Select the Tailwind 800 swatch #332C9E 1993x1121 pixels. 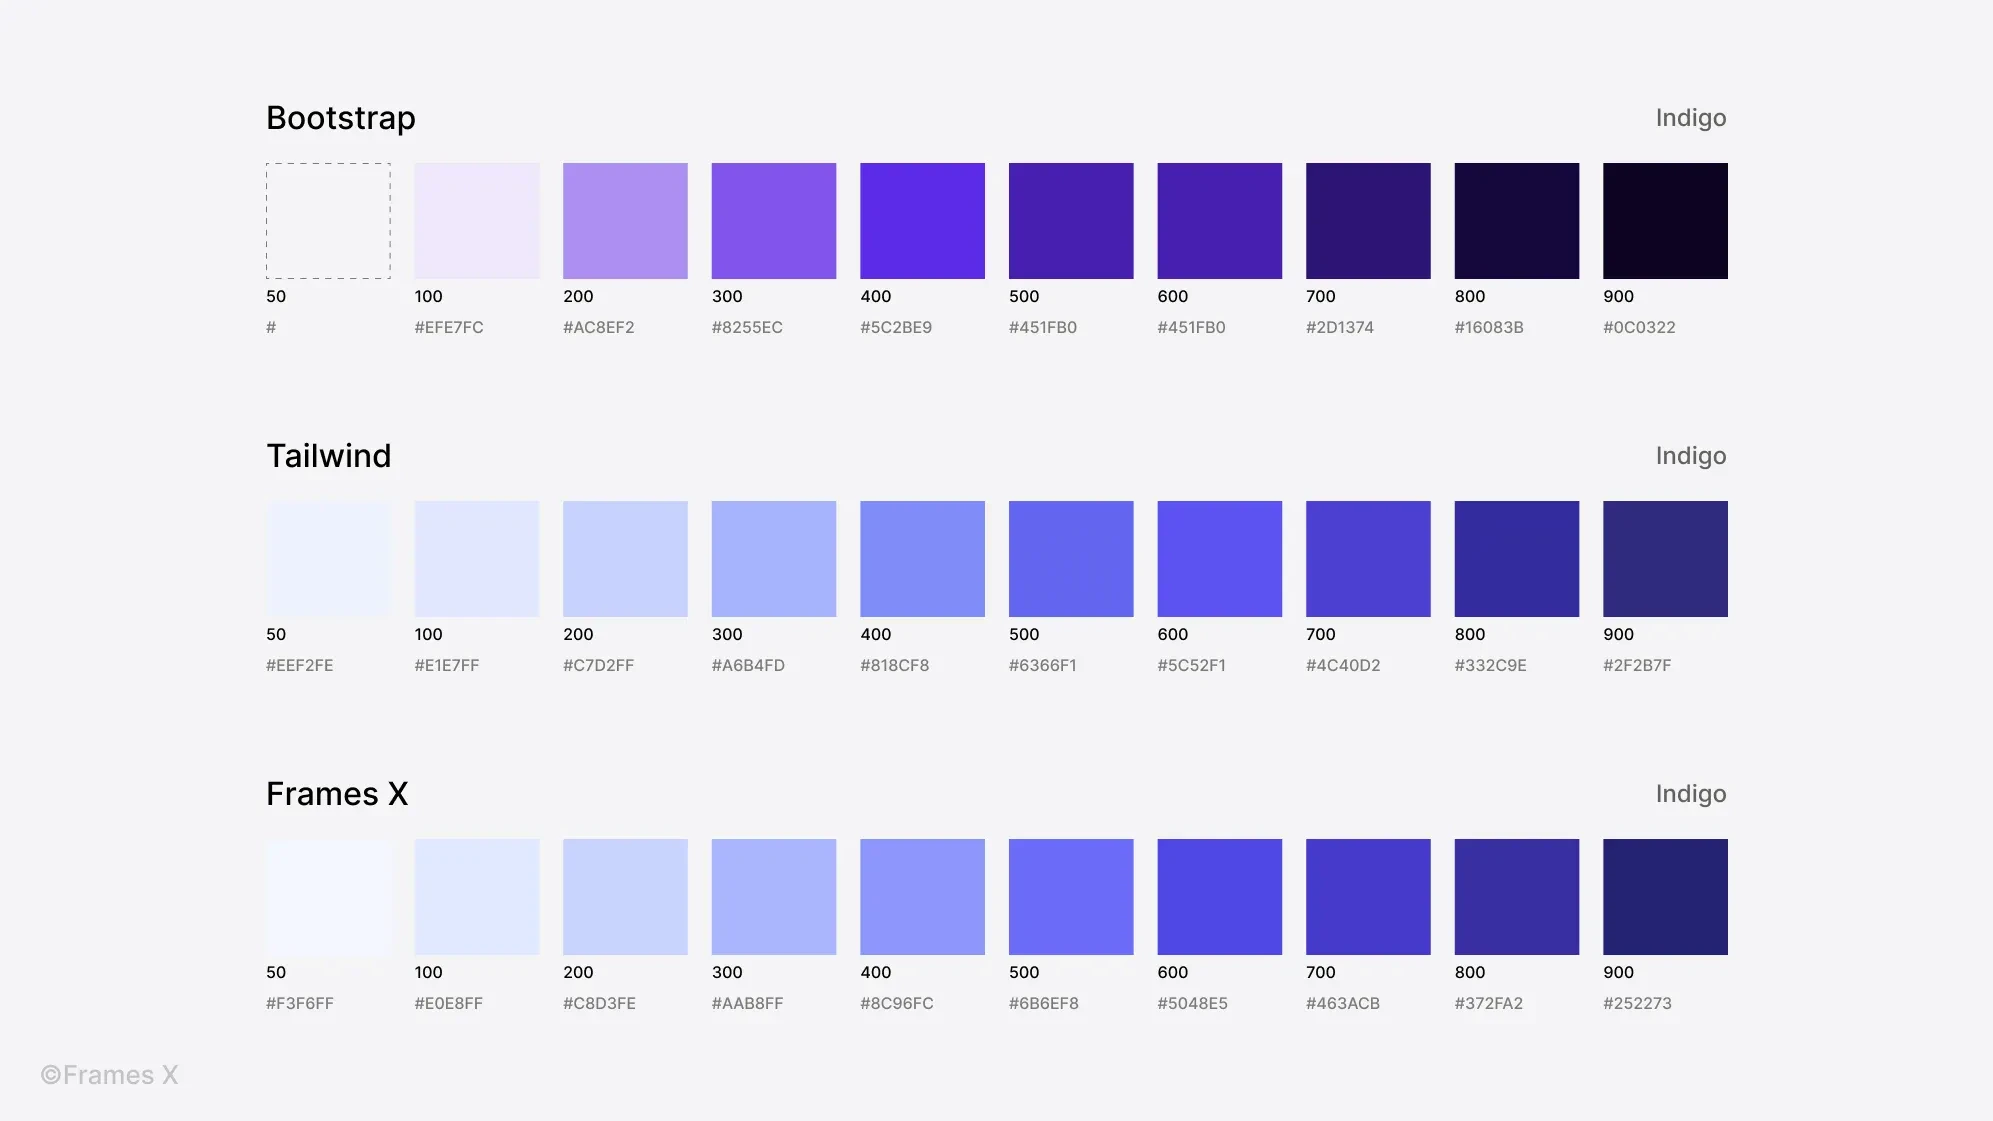click(x=1517, y=559)
